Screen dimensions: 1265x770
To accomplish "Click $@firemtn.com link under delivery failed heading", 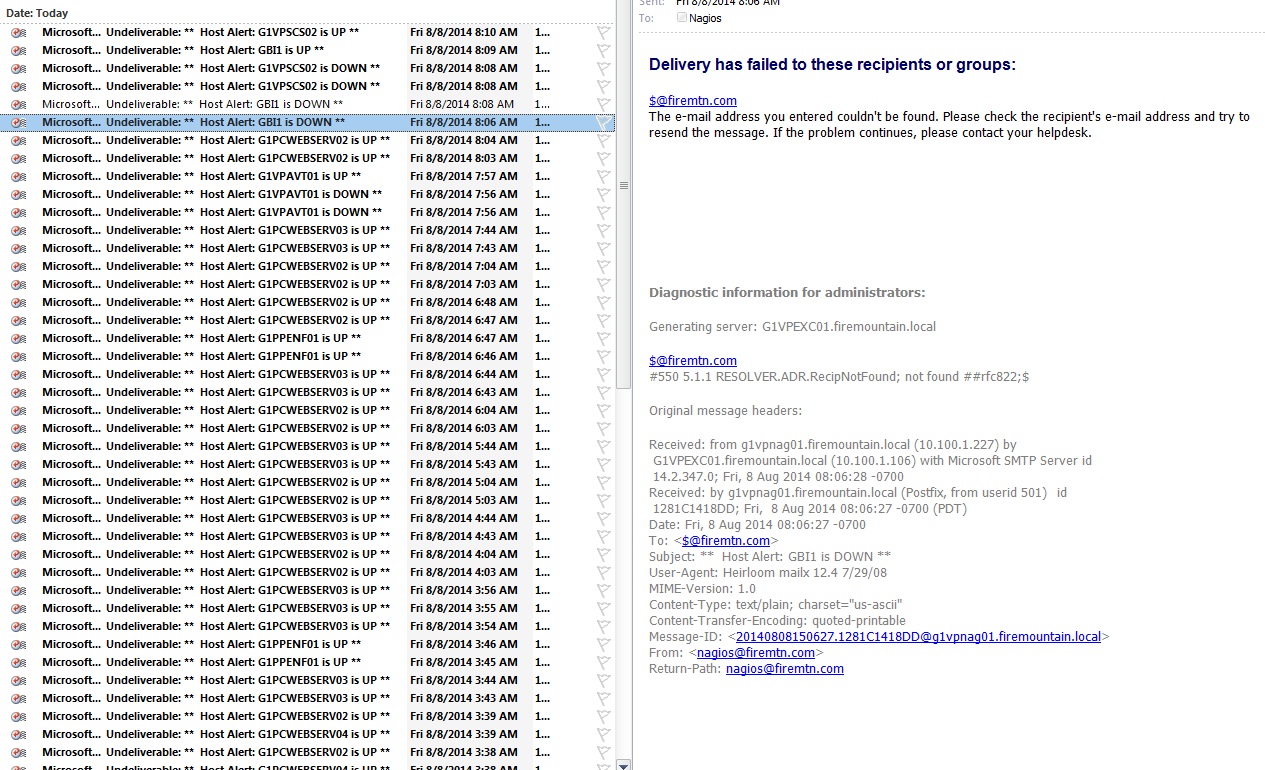I will click(x=692, y=101).
